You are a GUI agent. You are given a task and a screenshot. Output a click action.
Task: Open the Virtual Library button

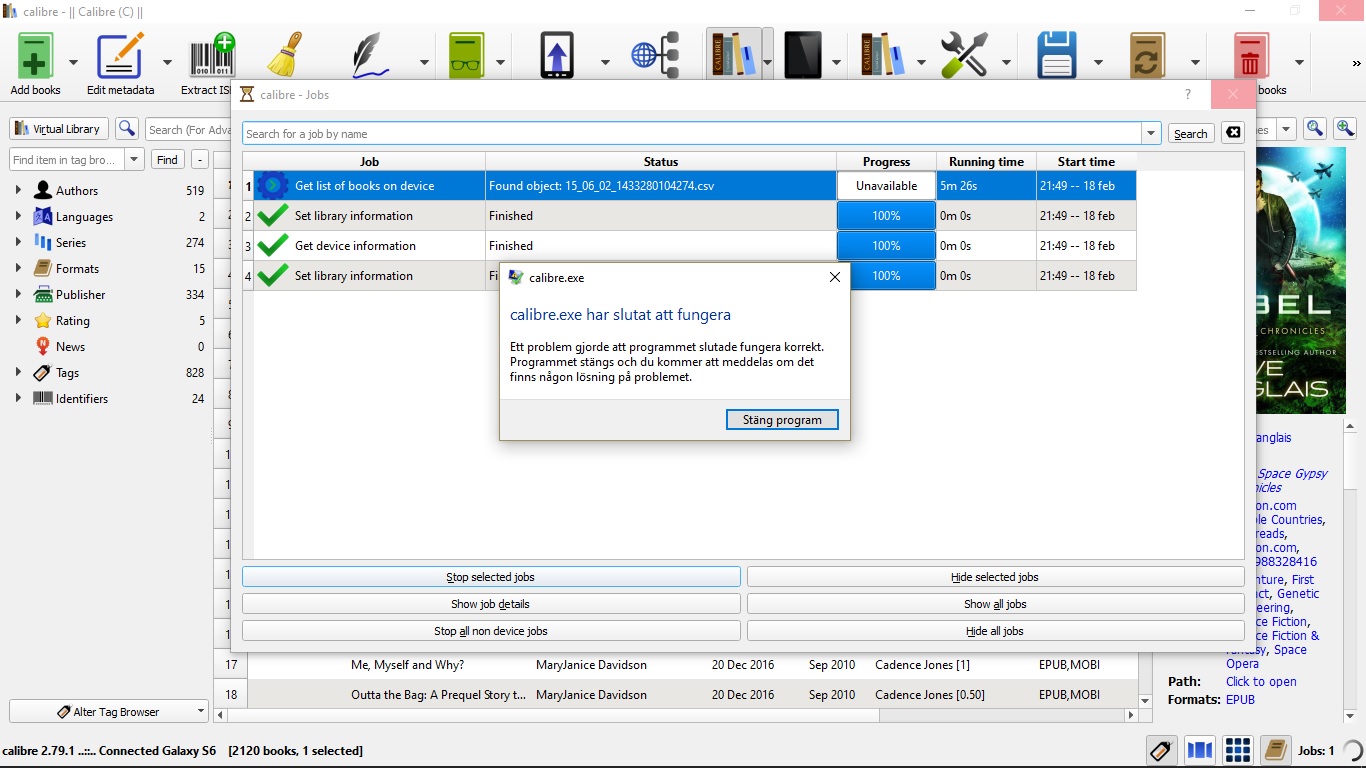pyautogui.click(x=59, y=129)
